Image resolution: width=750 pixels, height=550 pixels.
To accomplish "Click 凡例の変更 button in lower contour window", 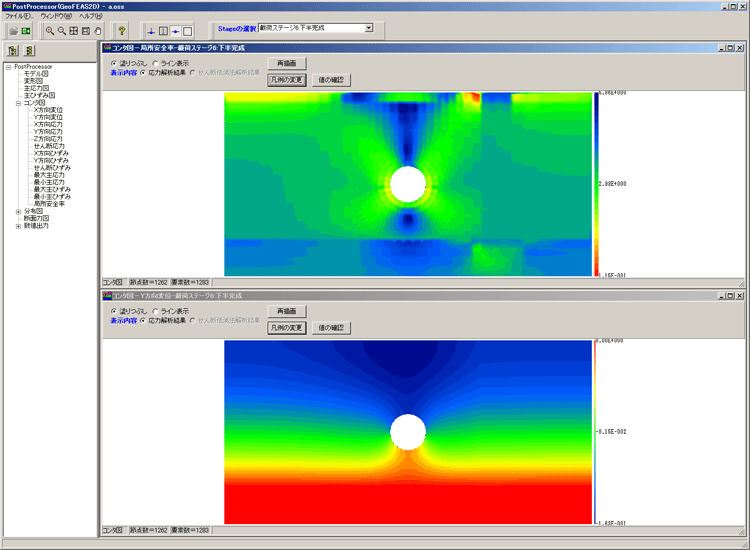I will point(287,328).
